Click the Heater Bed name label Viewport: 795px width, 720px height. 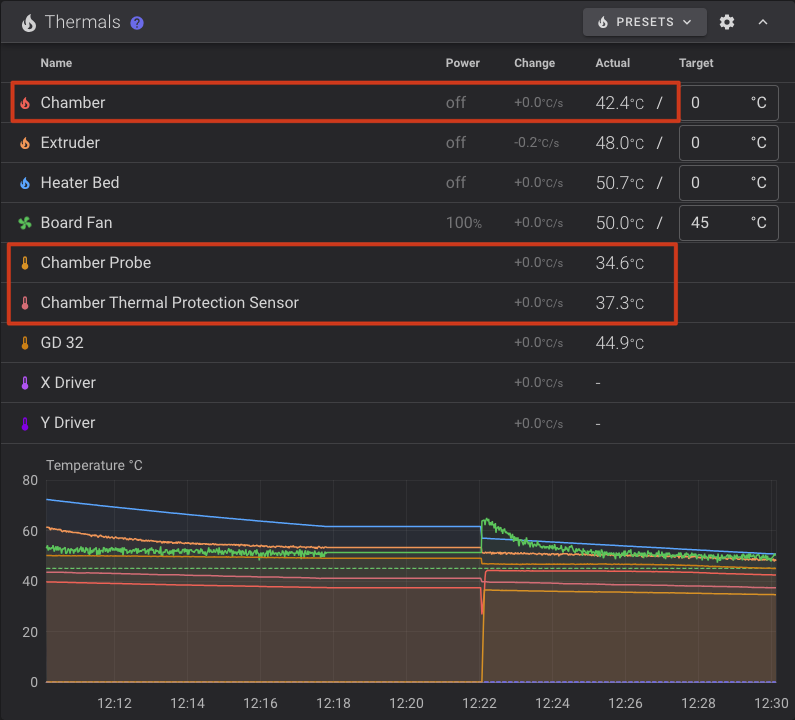click(x=80, y=183)
